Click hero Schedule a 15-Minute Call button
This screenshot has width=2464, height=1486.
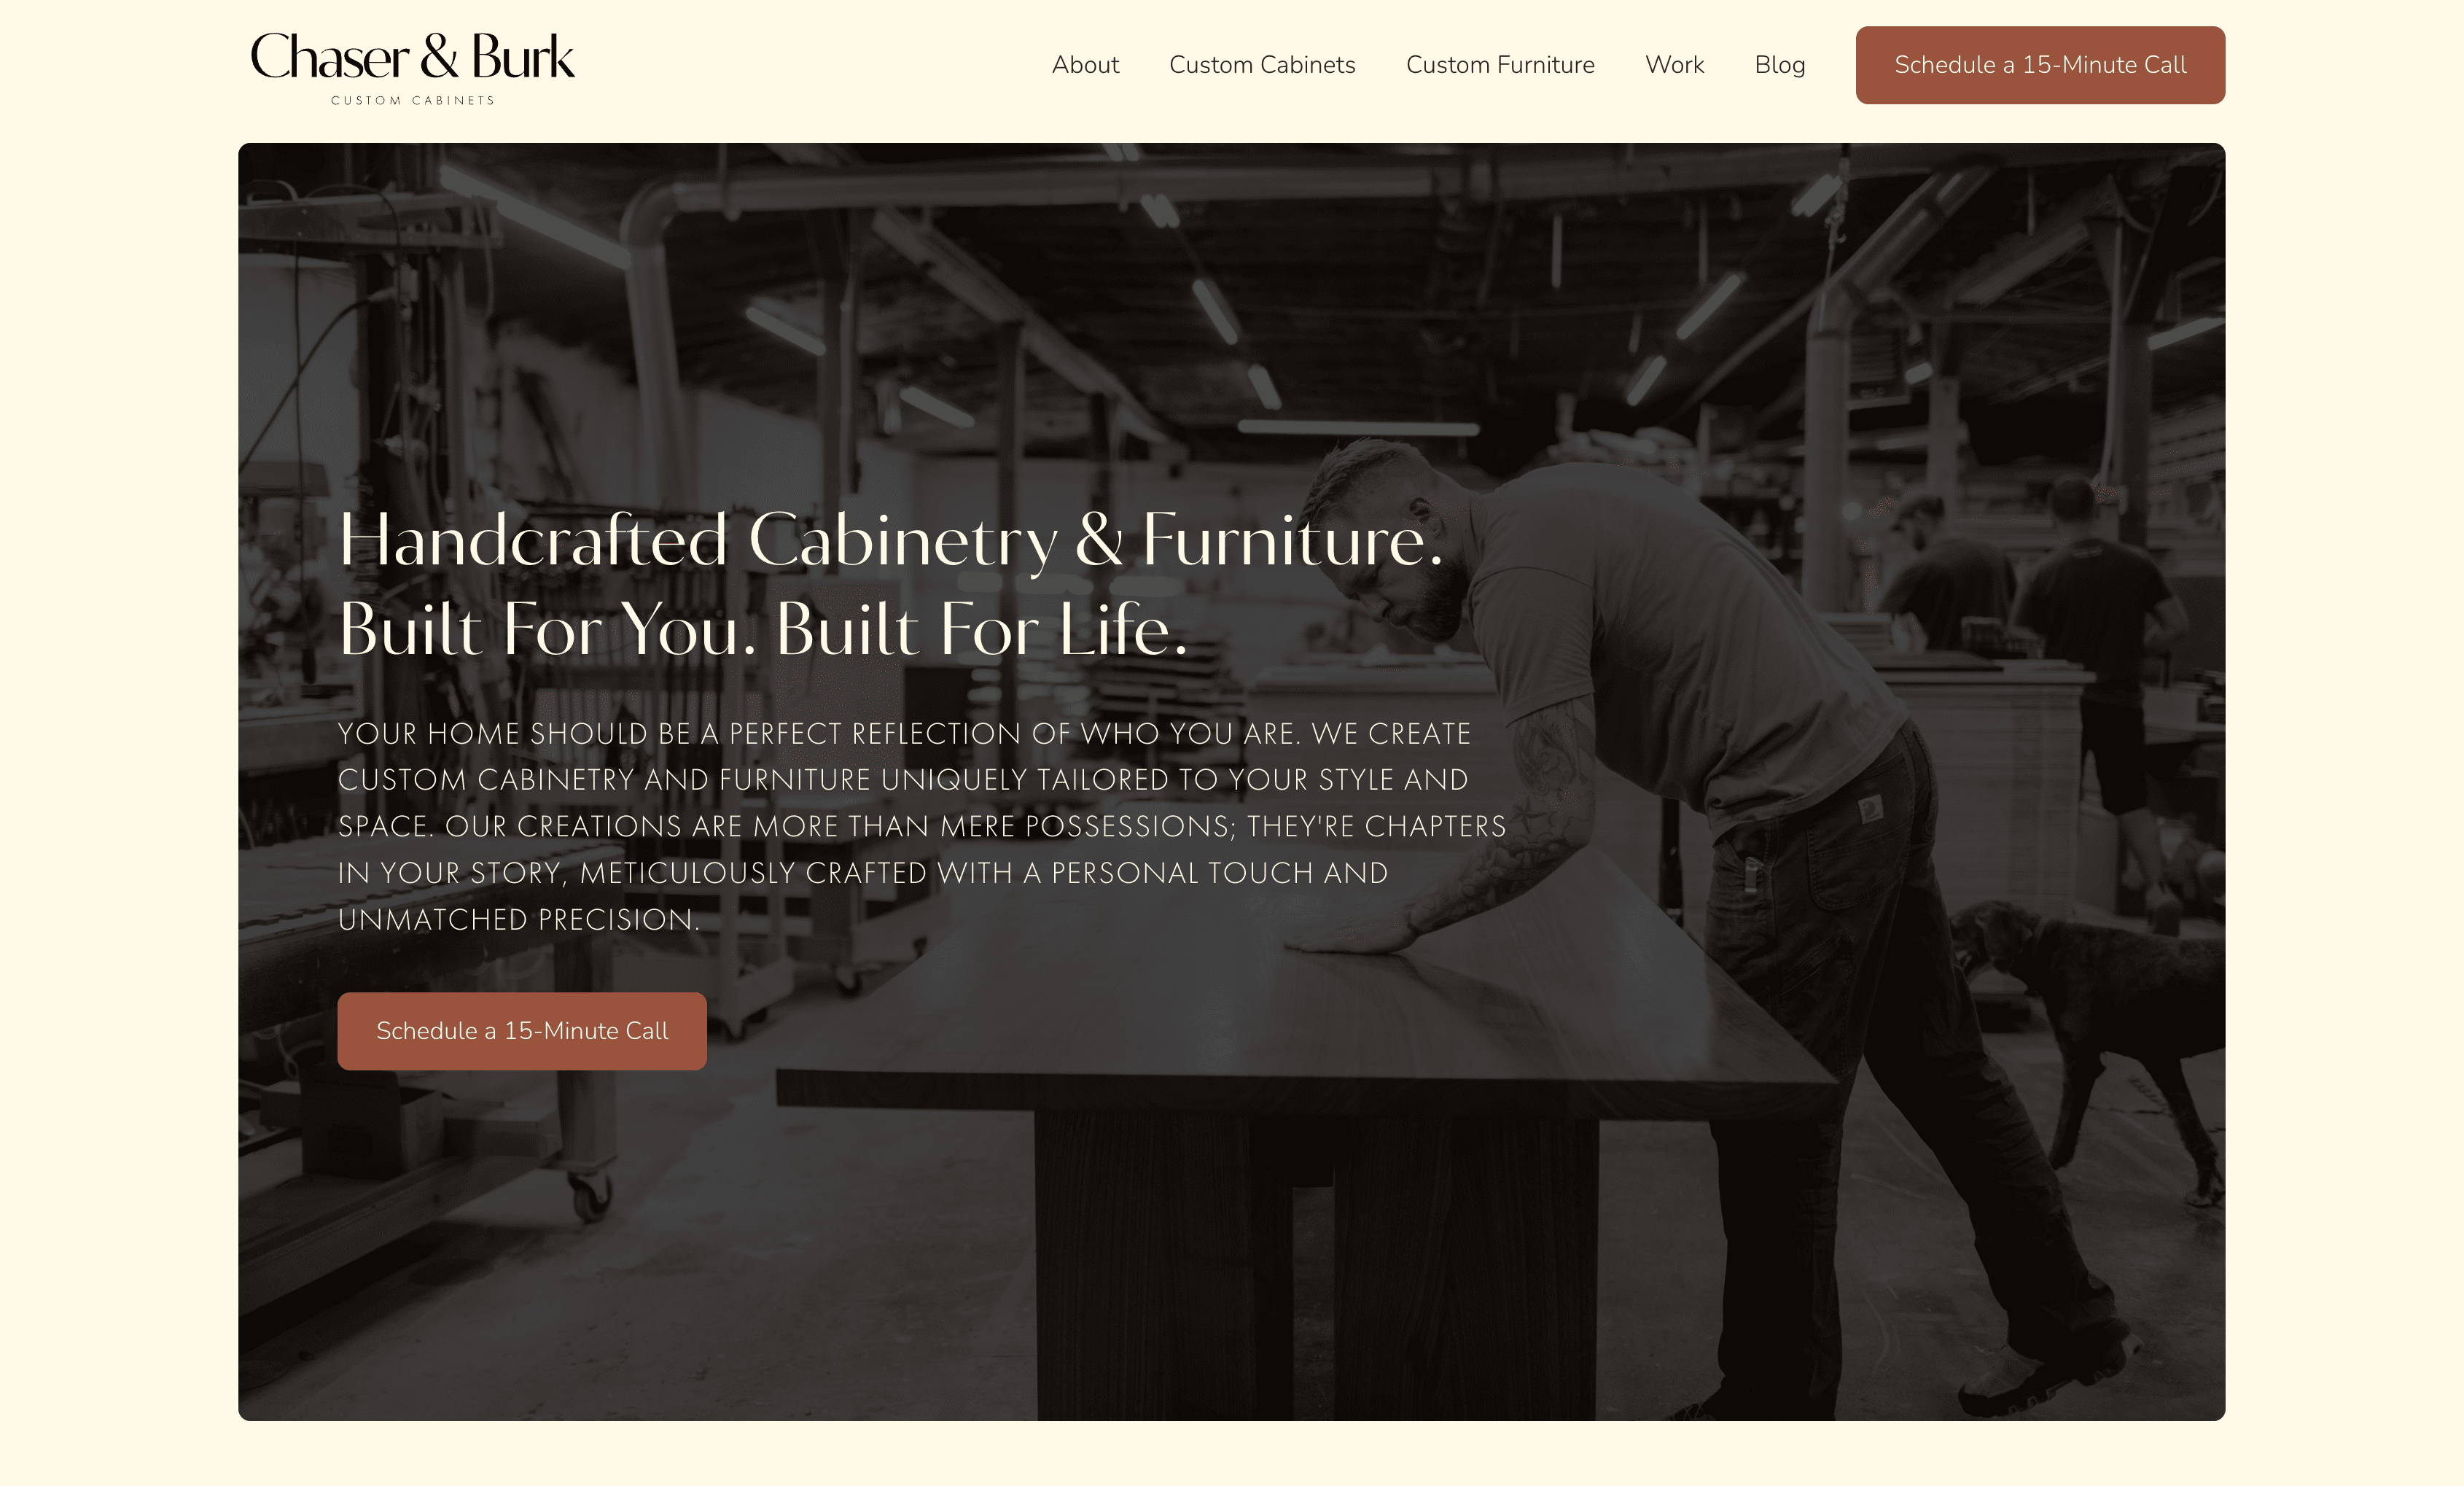point(522,1031)
